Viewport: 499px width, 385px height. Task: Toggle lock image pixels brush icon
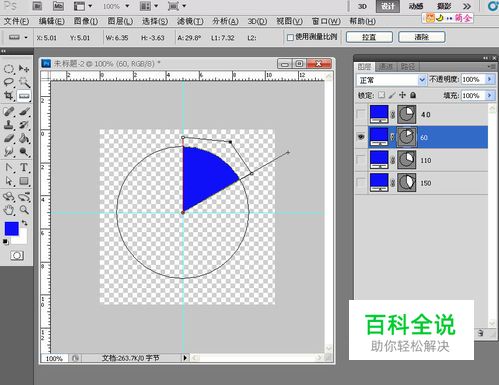392,95
